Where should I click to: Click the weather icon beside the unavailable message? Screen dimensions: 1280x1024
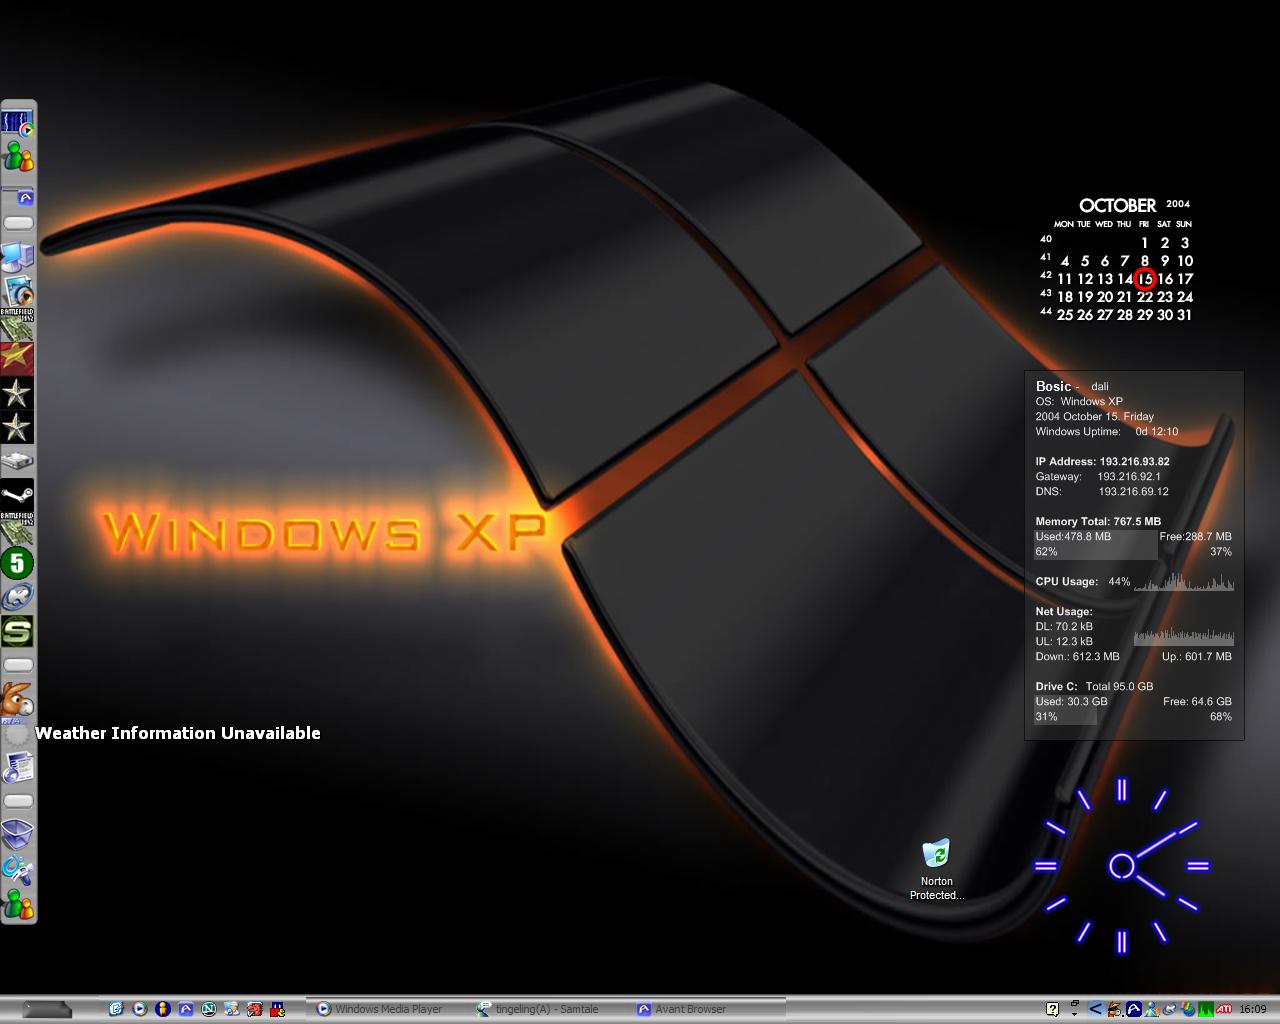17,734
